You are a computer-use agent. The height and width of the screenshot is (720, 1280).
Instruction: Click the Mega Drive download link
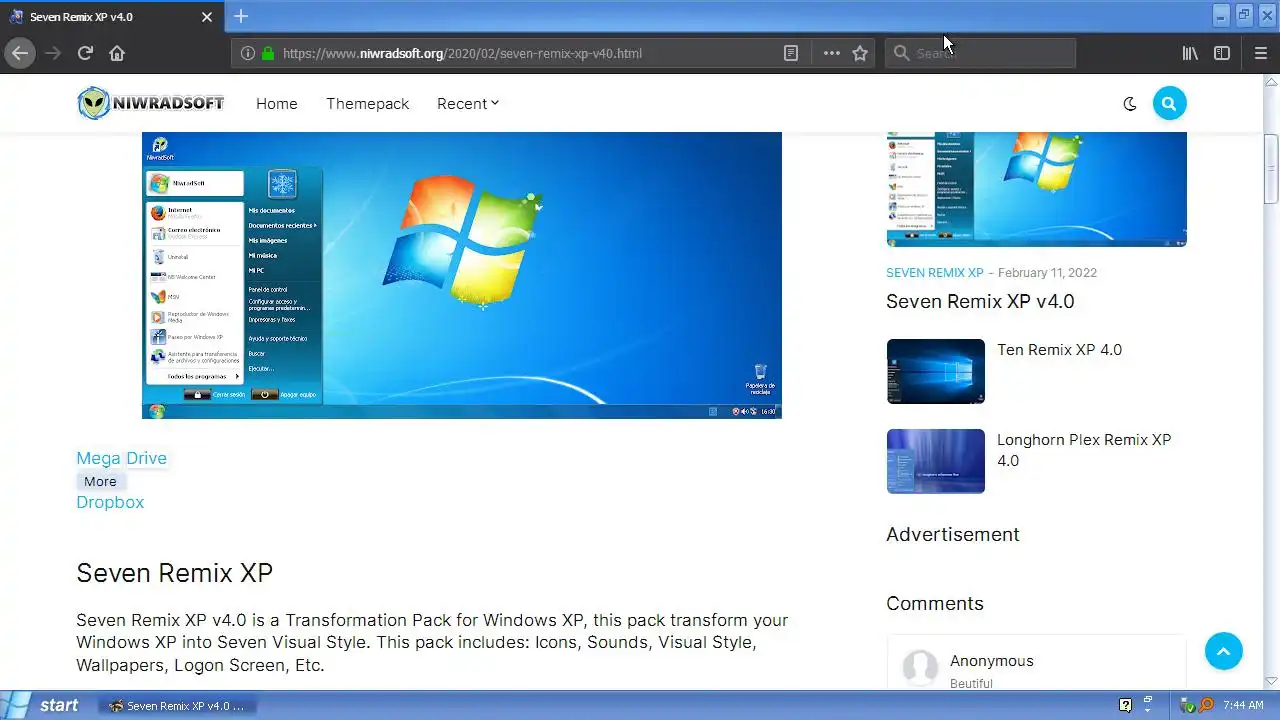click(121, 458)
